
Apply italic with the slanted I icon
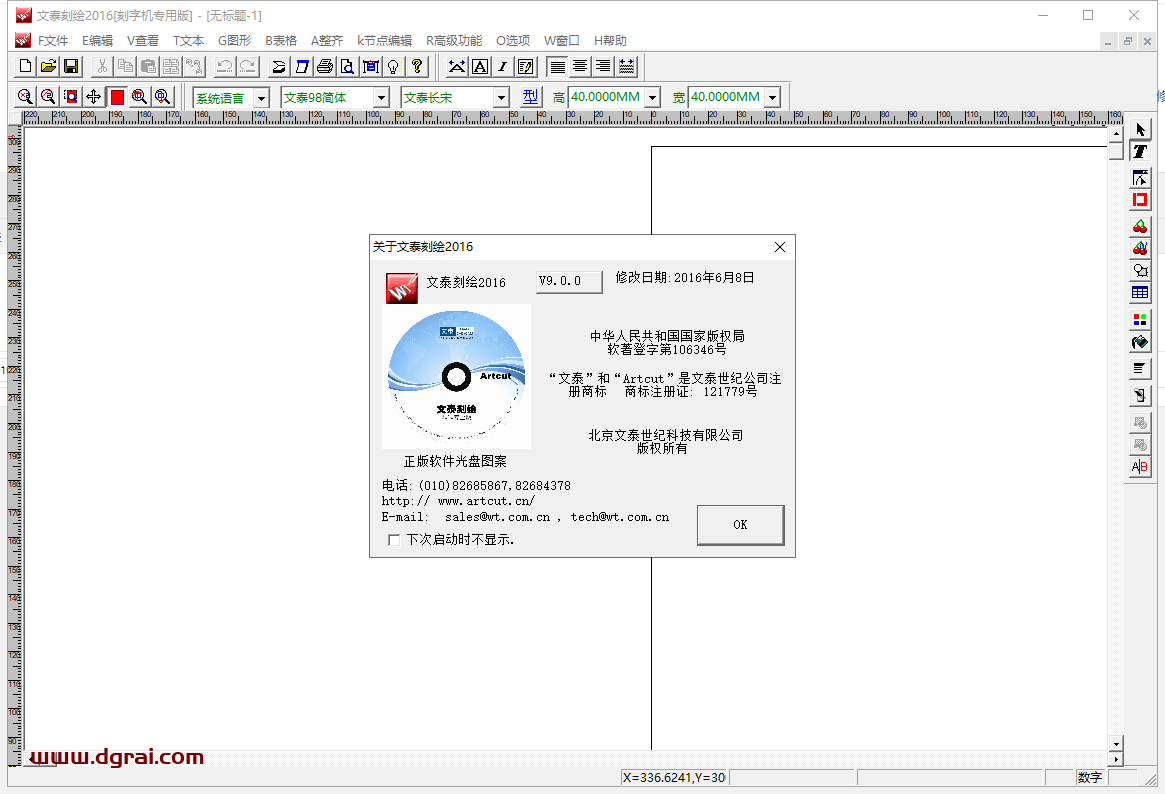(x=503, y=67)
